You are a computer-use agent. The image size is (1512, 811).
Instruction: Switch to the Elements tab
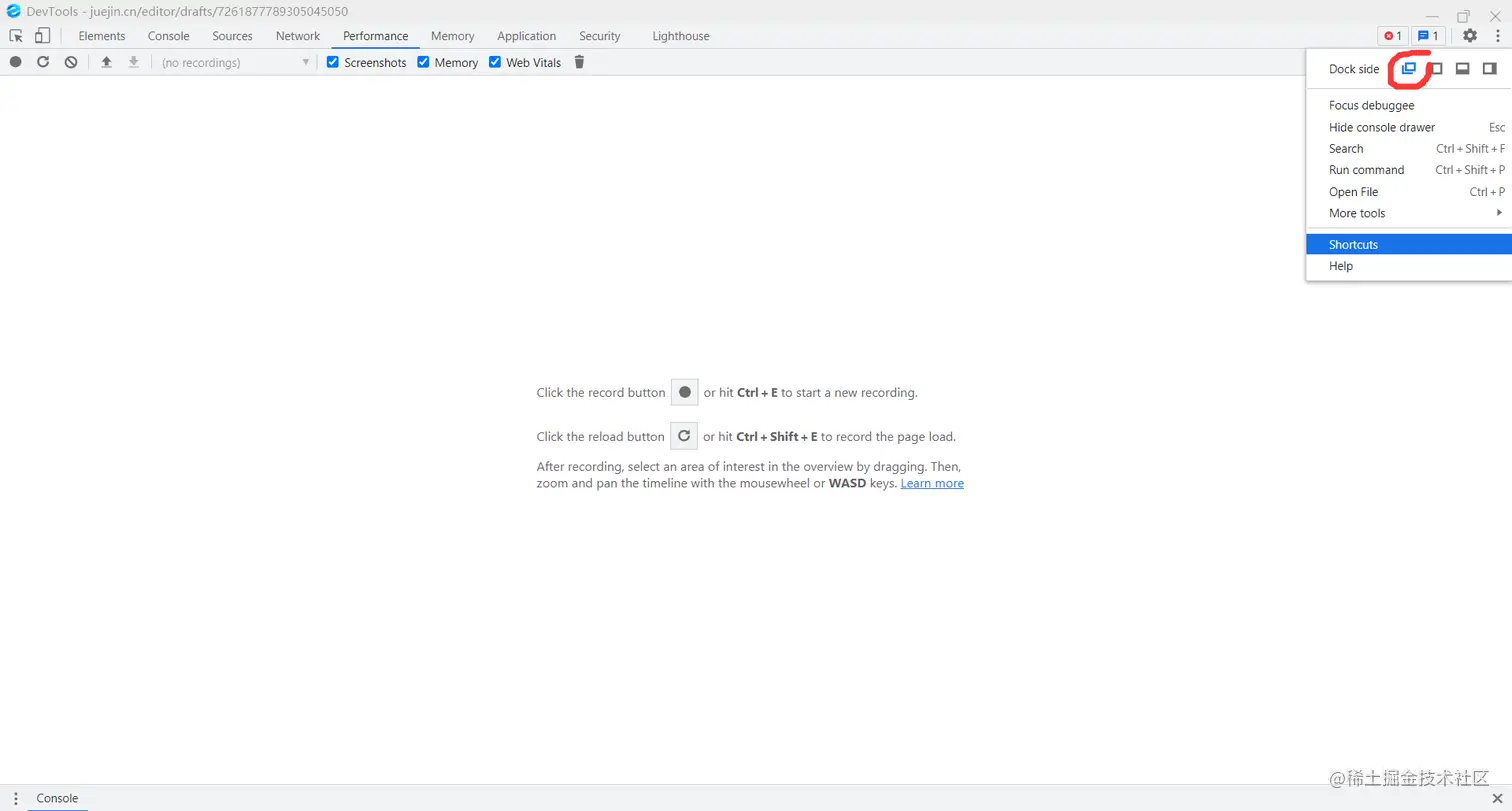coord(102,36)
